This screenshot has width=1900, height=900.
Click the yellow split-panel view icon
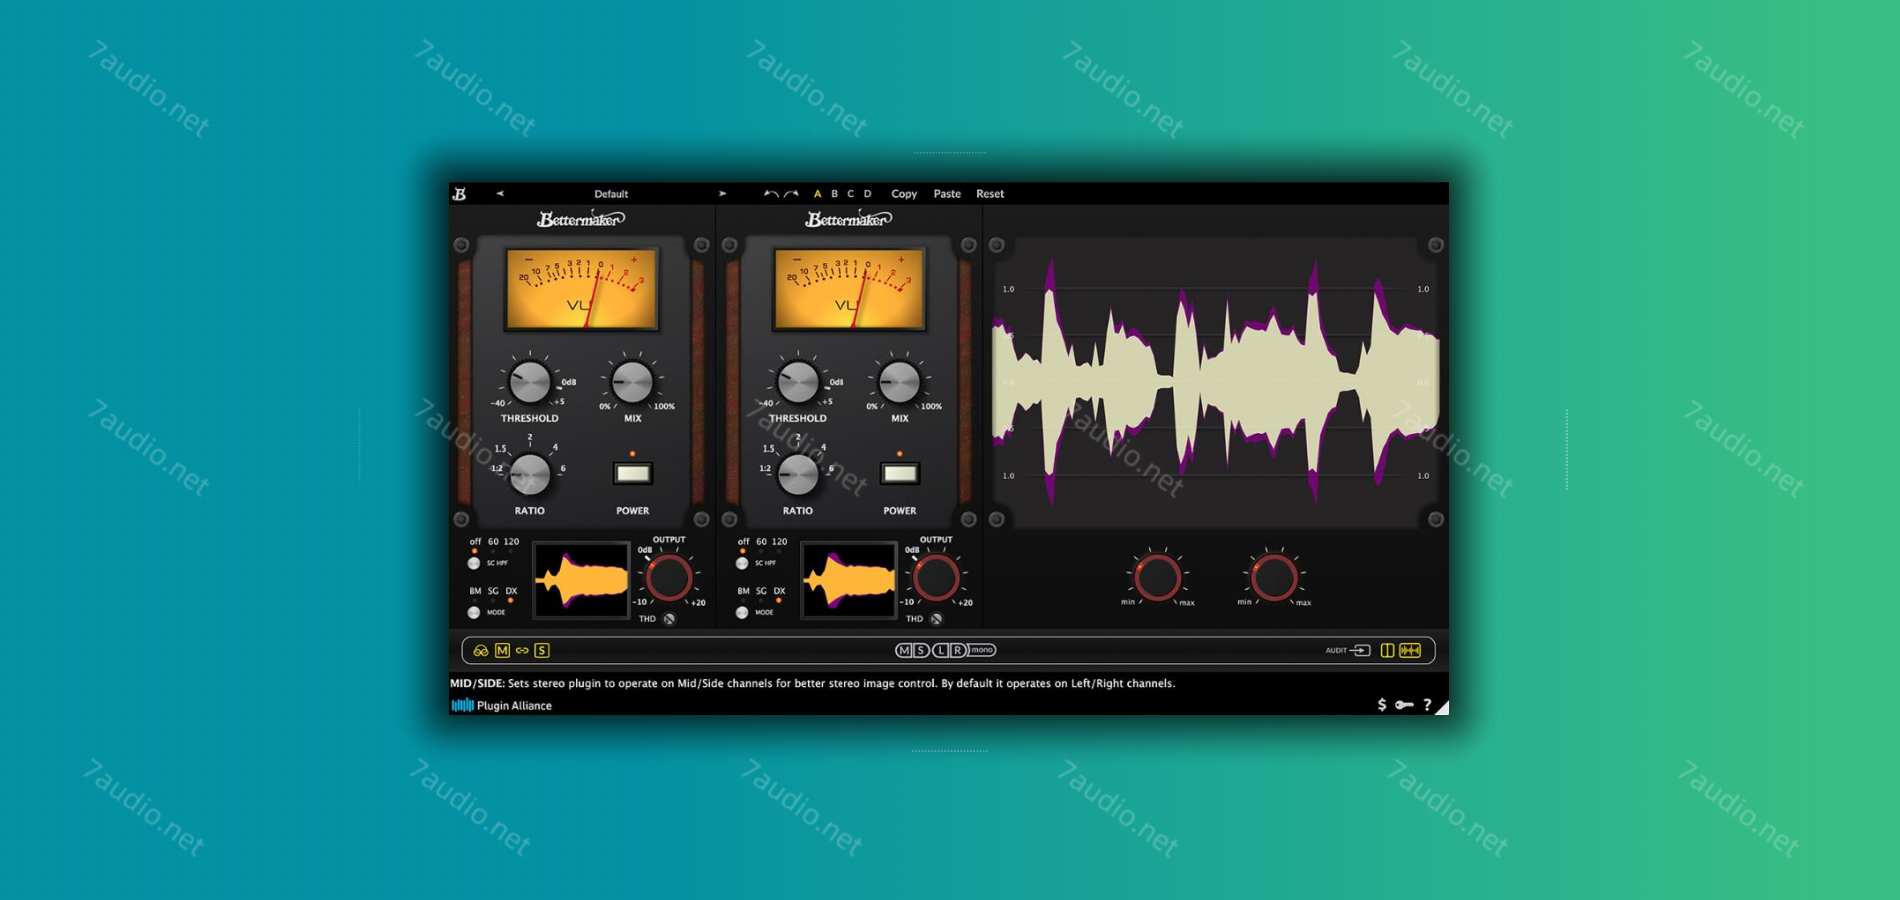(x=1387, y=650)
